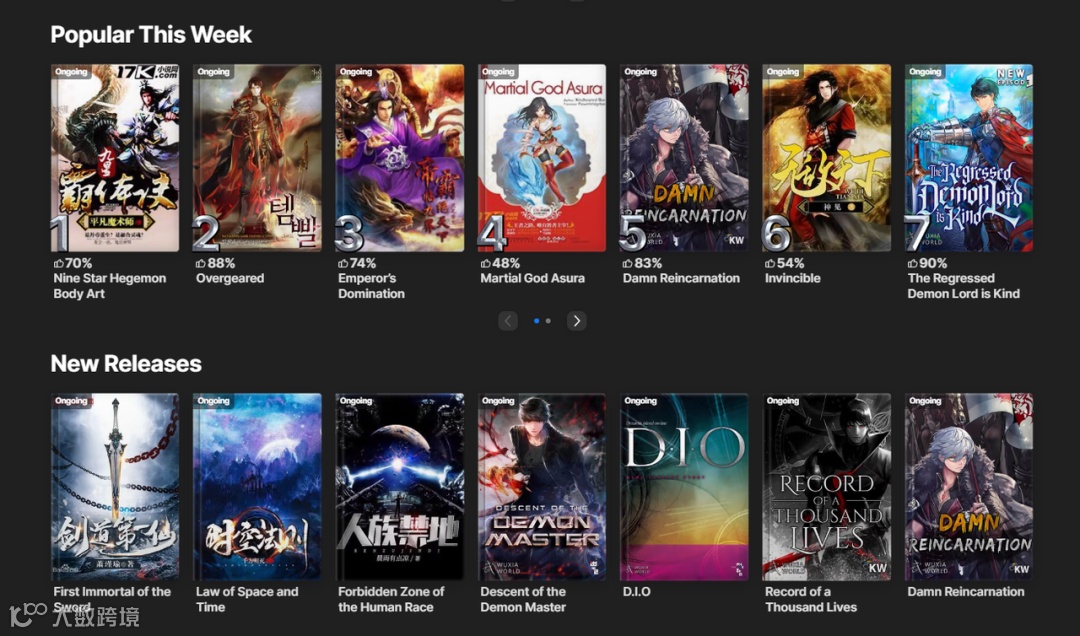Click the thumbs-up icon beside 54%
This screenshot has width=1080, height=636.
click(770, 263)
